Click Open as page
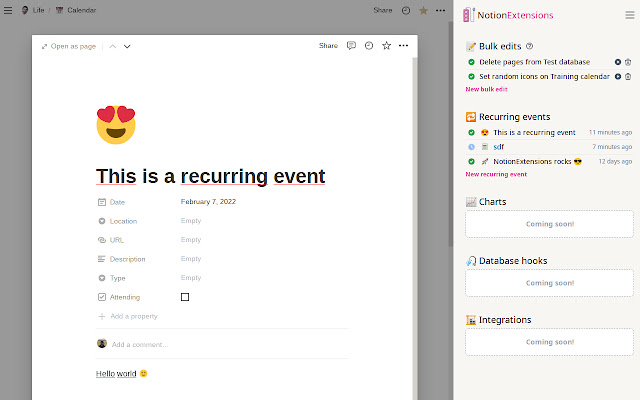This screenshot has height=400, width=640. pyautogui.click(x=69, y=46)
